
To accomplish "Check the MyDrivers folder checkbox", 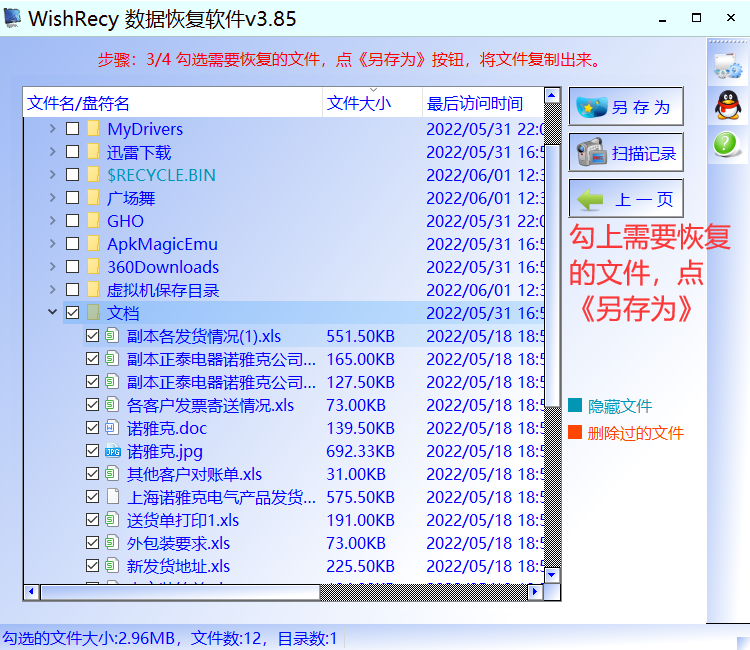I will pyautogui.click(x=73, y=129).
